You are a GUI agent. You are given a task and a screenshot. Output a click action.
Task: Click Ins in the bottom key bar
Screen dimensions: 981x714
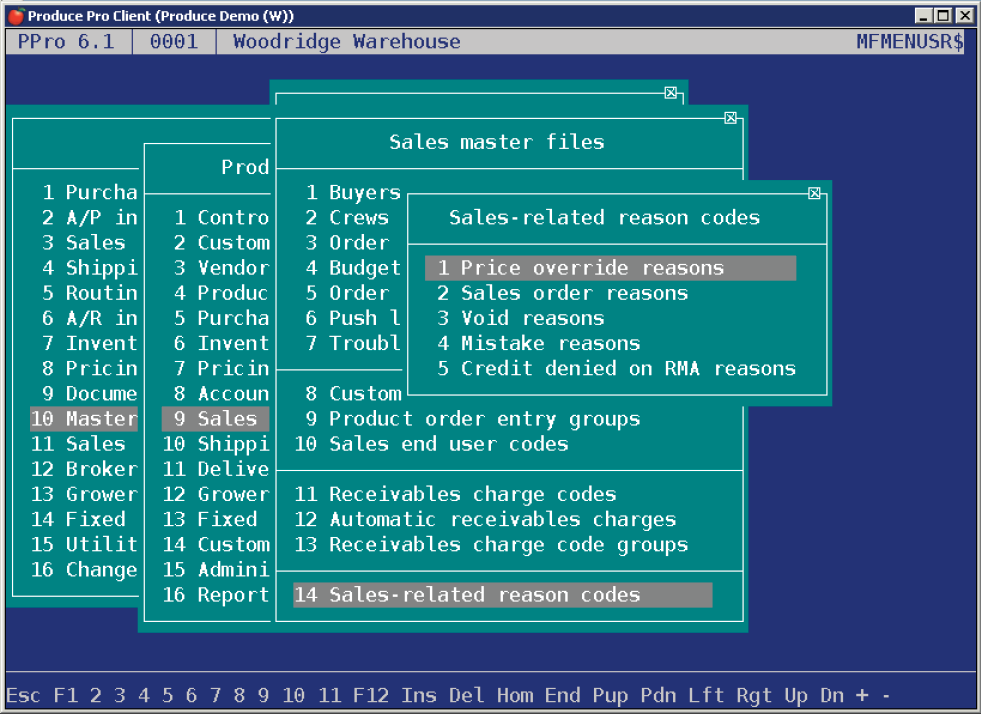[419, 695]
